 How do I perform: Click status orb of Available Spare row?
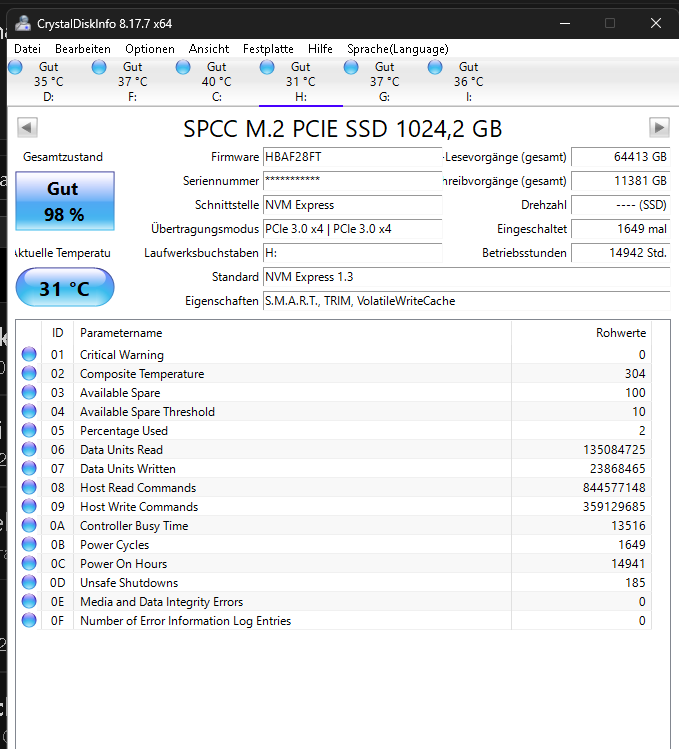pyautogui.click(x=29, y=392)
